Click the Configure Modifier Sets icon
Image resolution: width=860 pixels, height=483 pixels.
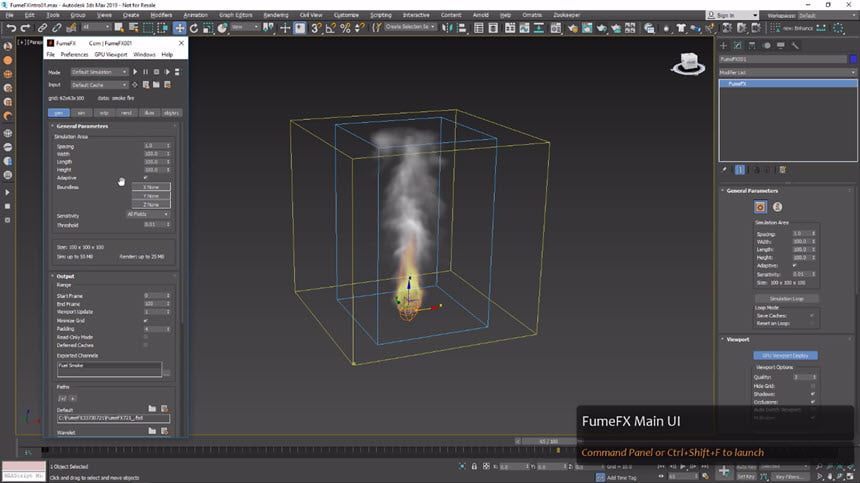tap(783, 170)
